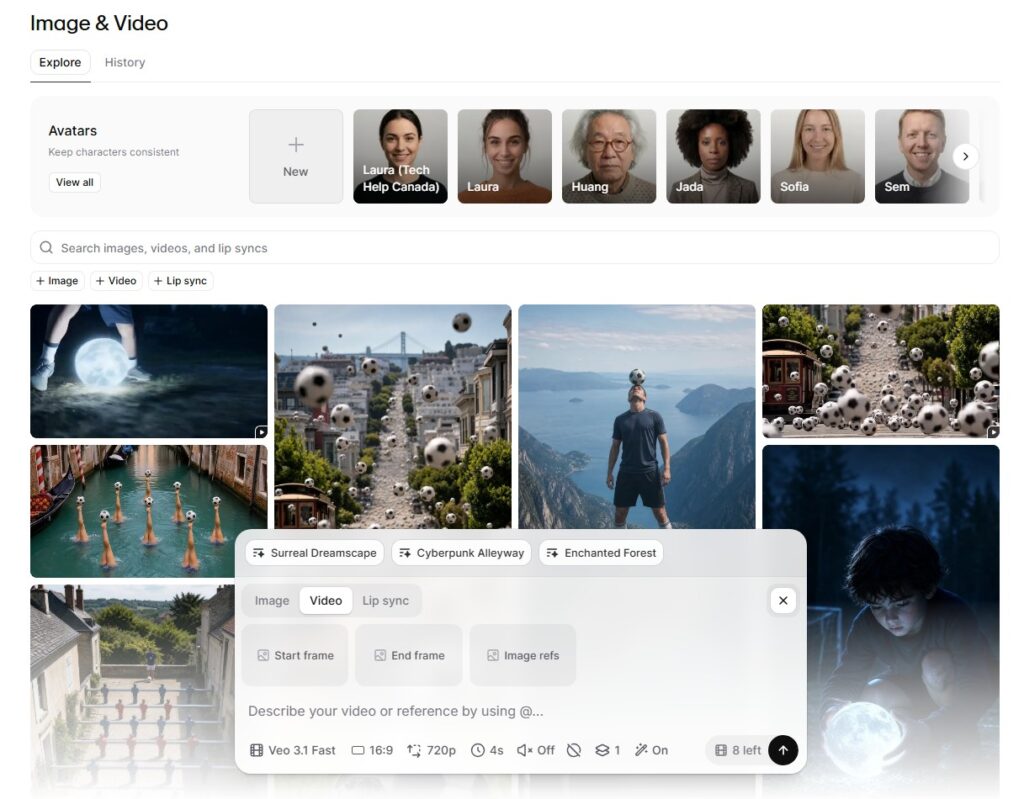Click the search images, videos, and lip syncs field

click(515, 248)
